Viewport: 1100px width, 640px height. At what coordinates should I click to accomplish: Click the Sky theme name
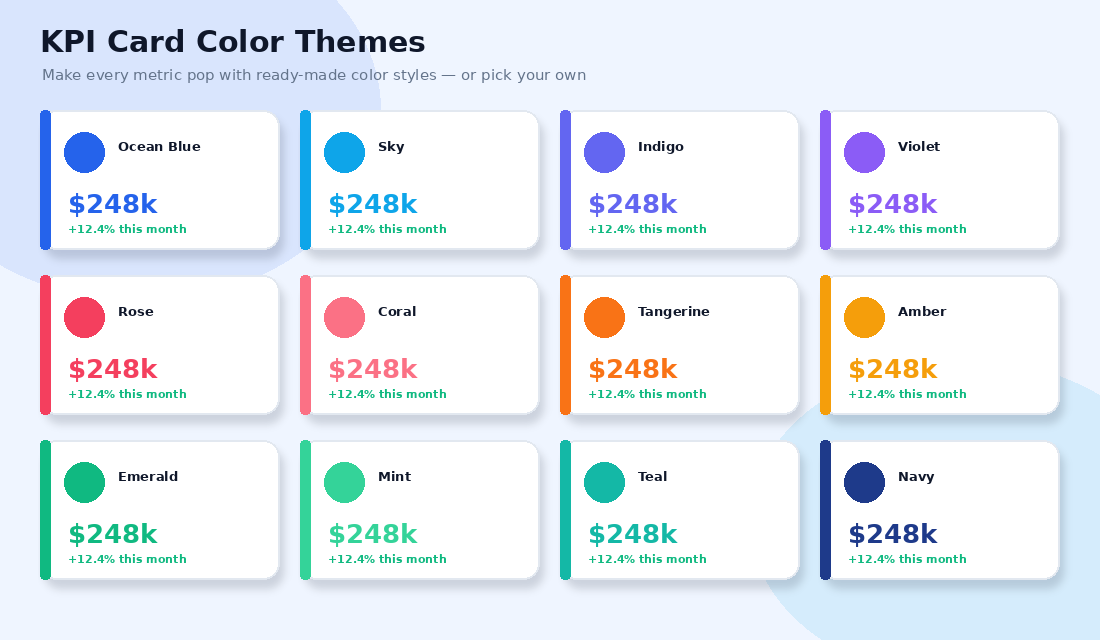tap(391, 147)
